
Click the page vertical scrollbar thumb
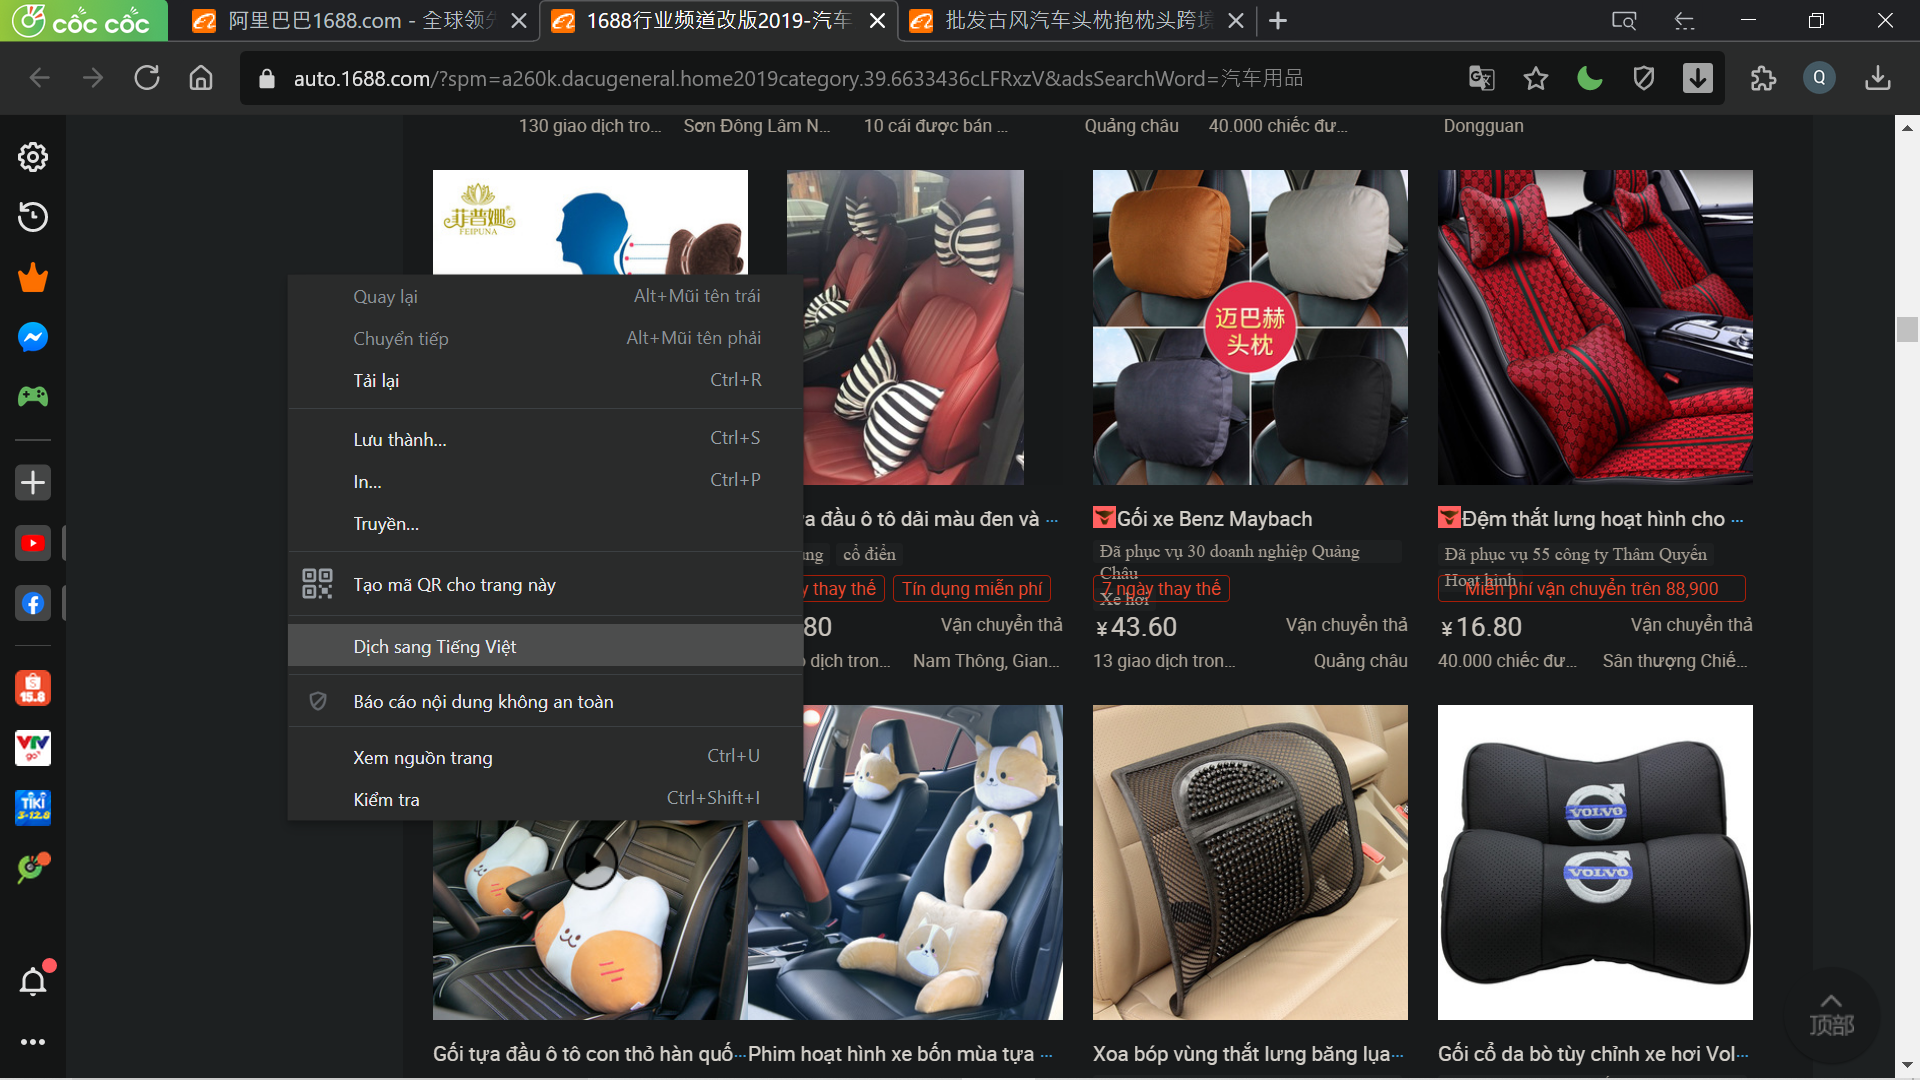point(1907,329)
